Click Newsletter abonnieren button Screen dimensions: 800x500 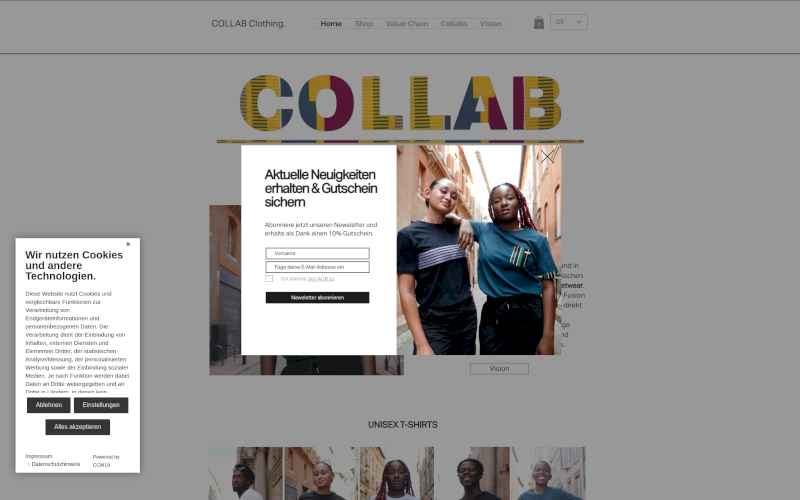point(317,297)
